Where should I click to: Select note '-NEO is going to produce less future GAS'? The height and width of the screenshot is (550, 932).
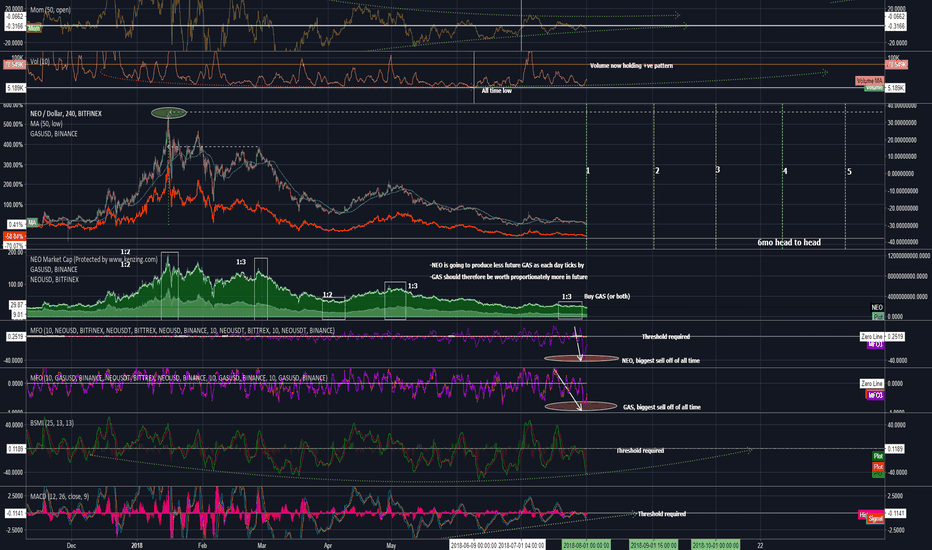pos(506,265)
